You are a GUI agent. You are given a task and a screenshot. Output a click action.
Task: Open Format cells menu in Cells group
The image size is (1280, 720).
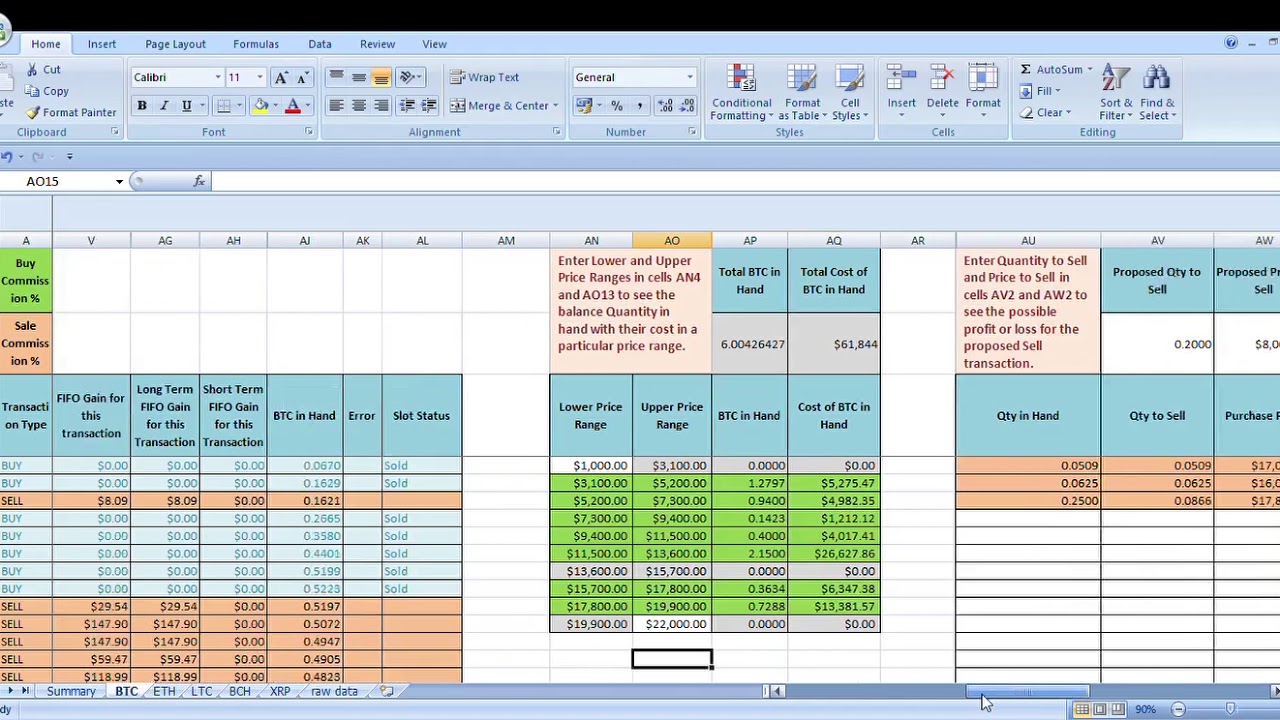pyautogui.click(x=983, y=92)
